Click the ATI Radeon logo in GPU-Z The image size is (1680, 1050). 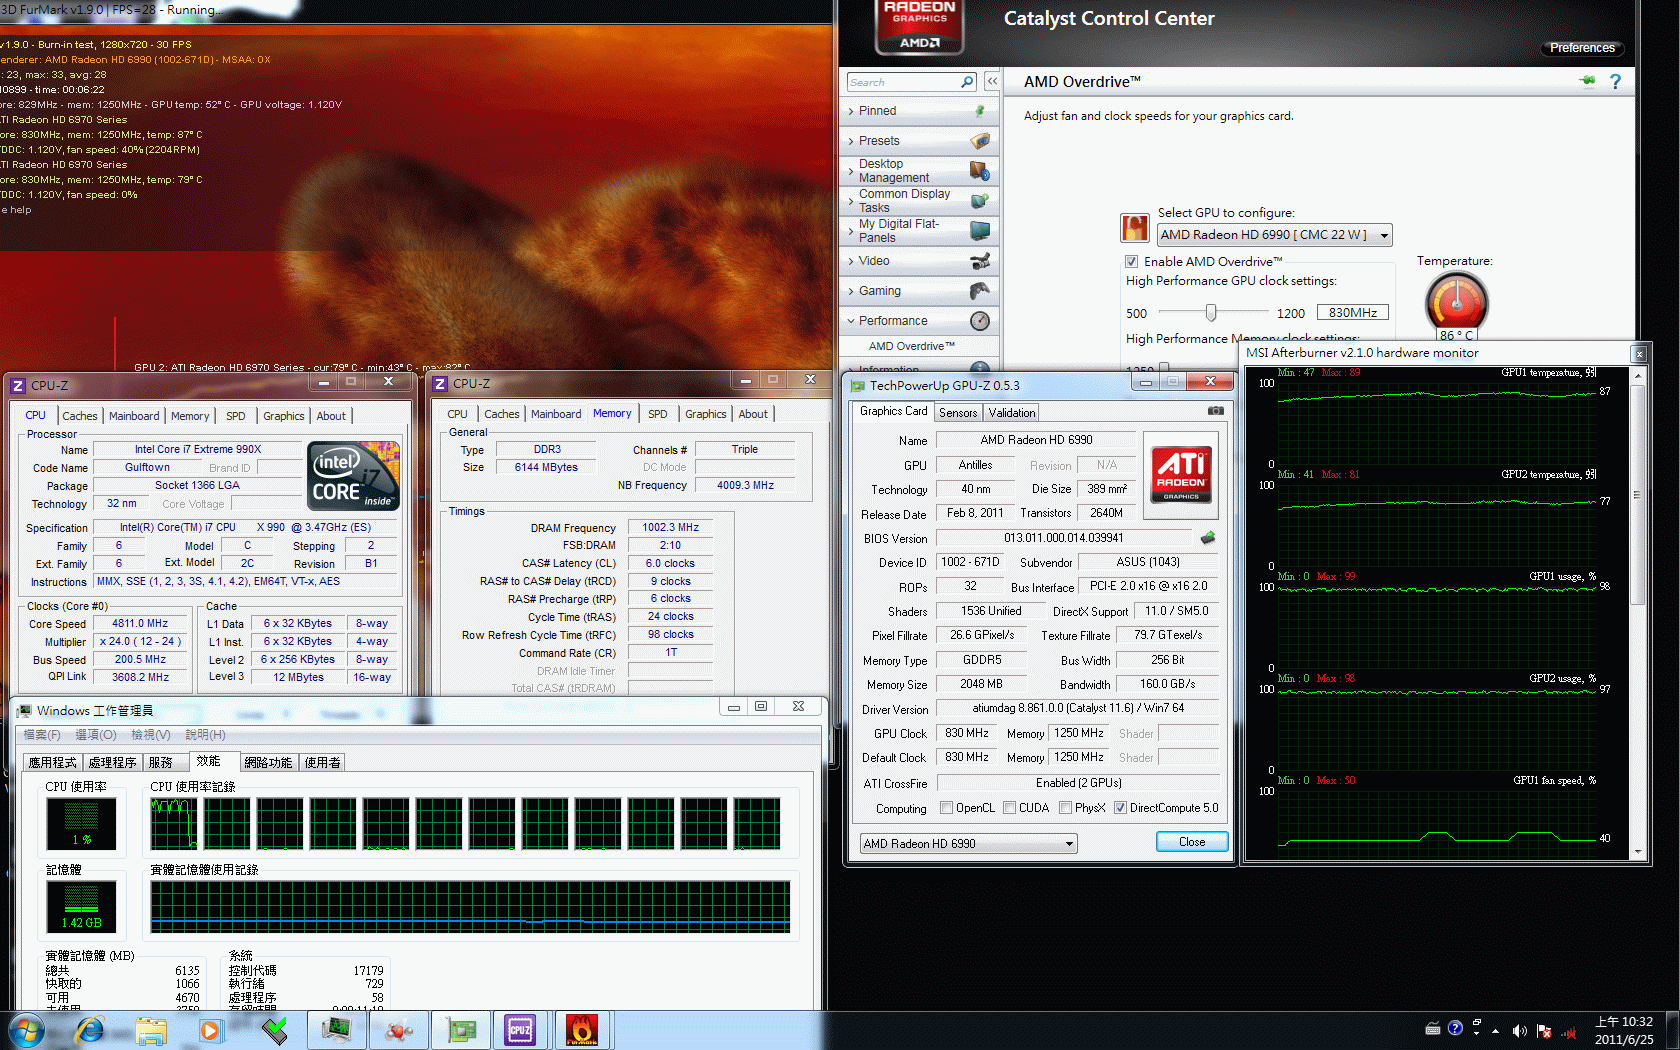1180,474
